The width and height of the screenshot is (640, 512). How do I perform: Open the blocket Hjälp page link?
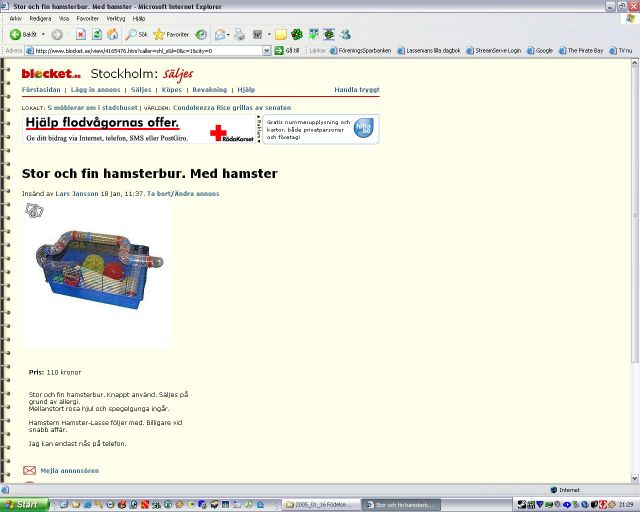coord(246,90)
